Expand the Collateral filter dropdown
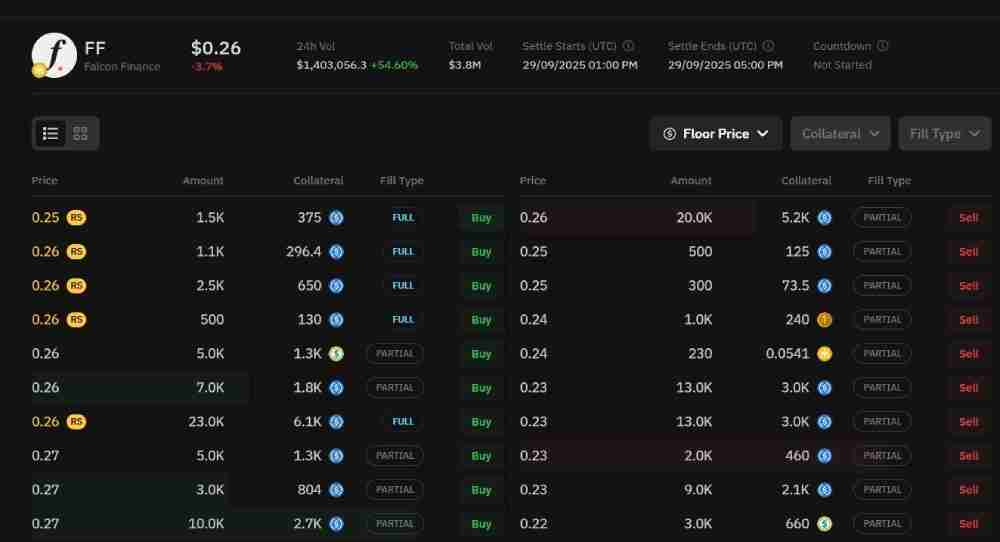Screen dimensions: 1000x542 point(840,134)
